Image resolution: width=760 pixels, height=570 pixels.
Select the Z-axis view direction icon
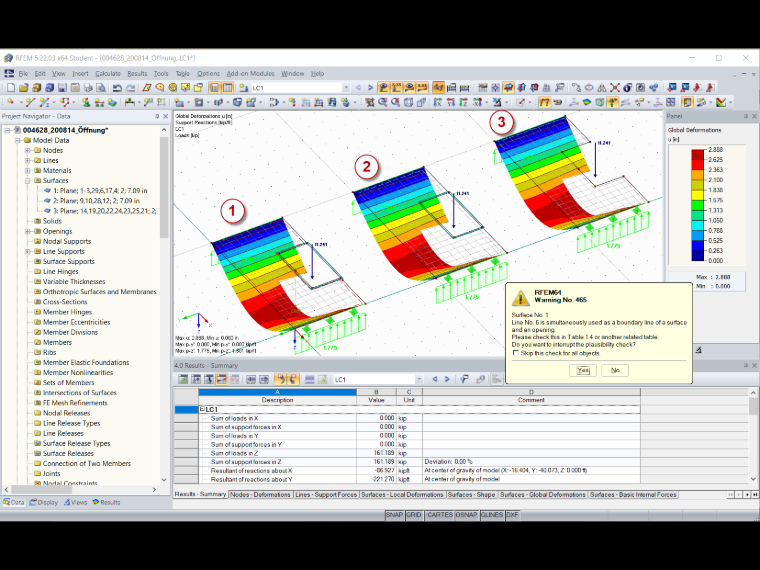pos(464,102)
